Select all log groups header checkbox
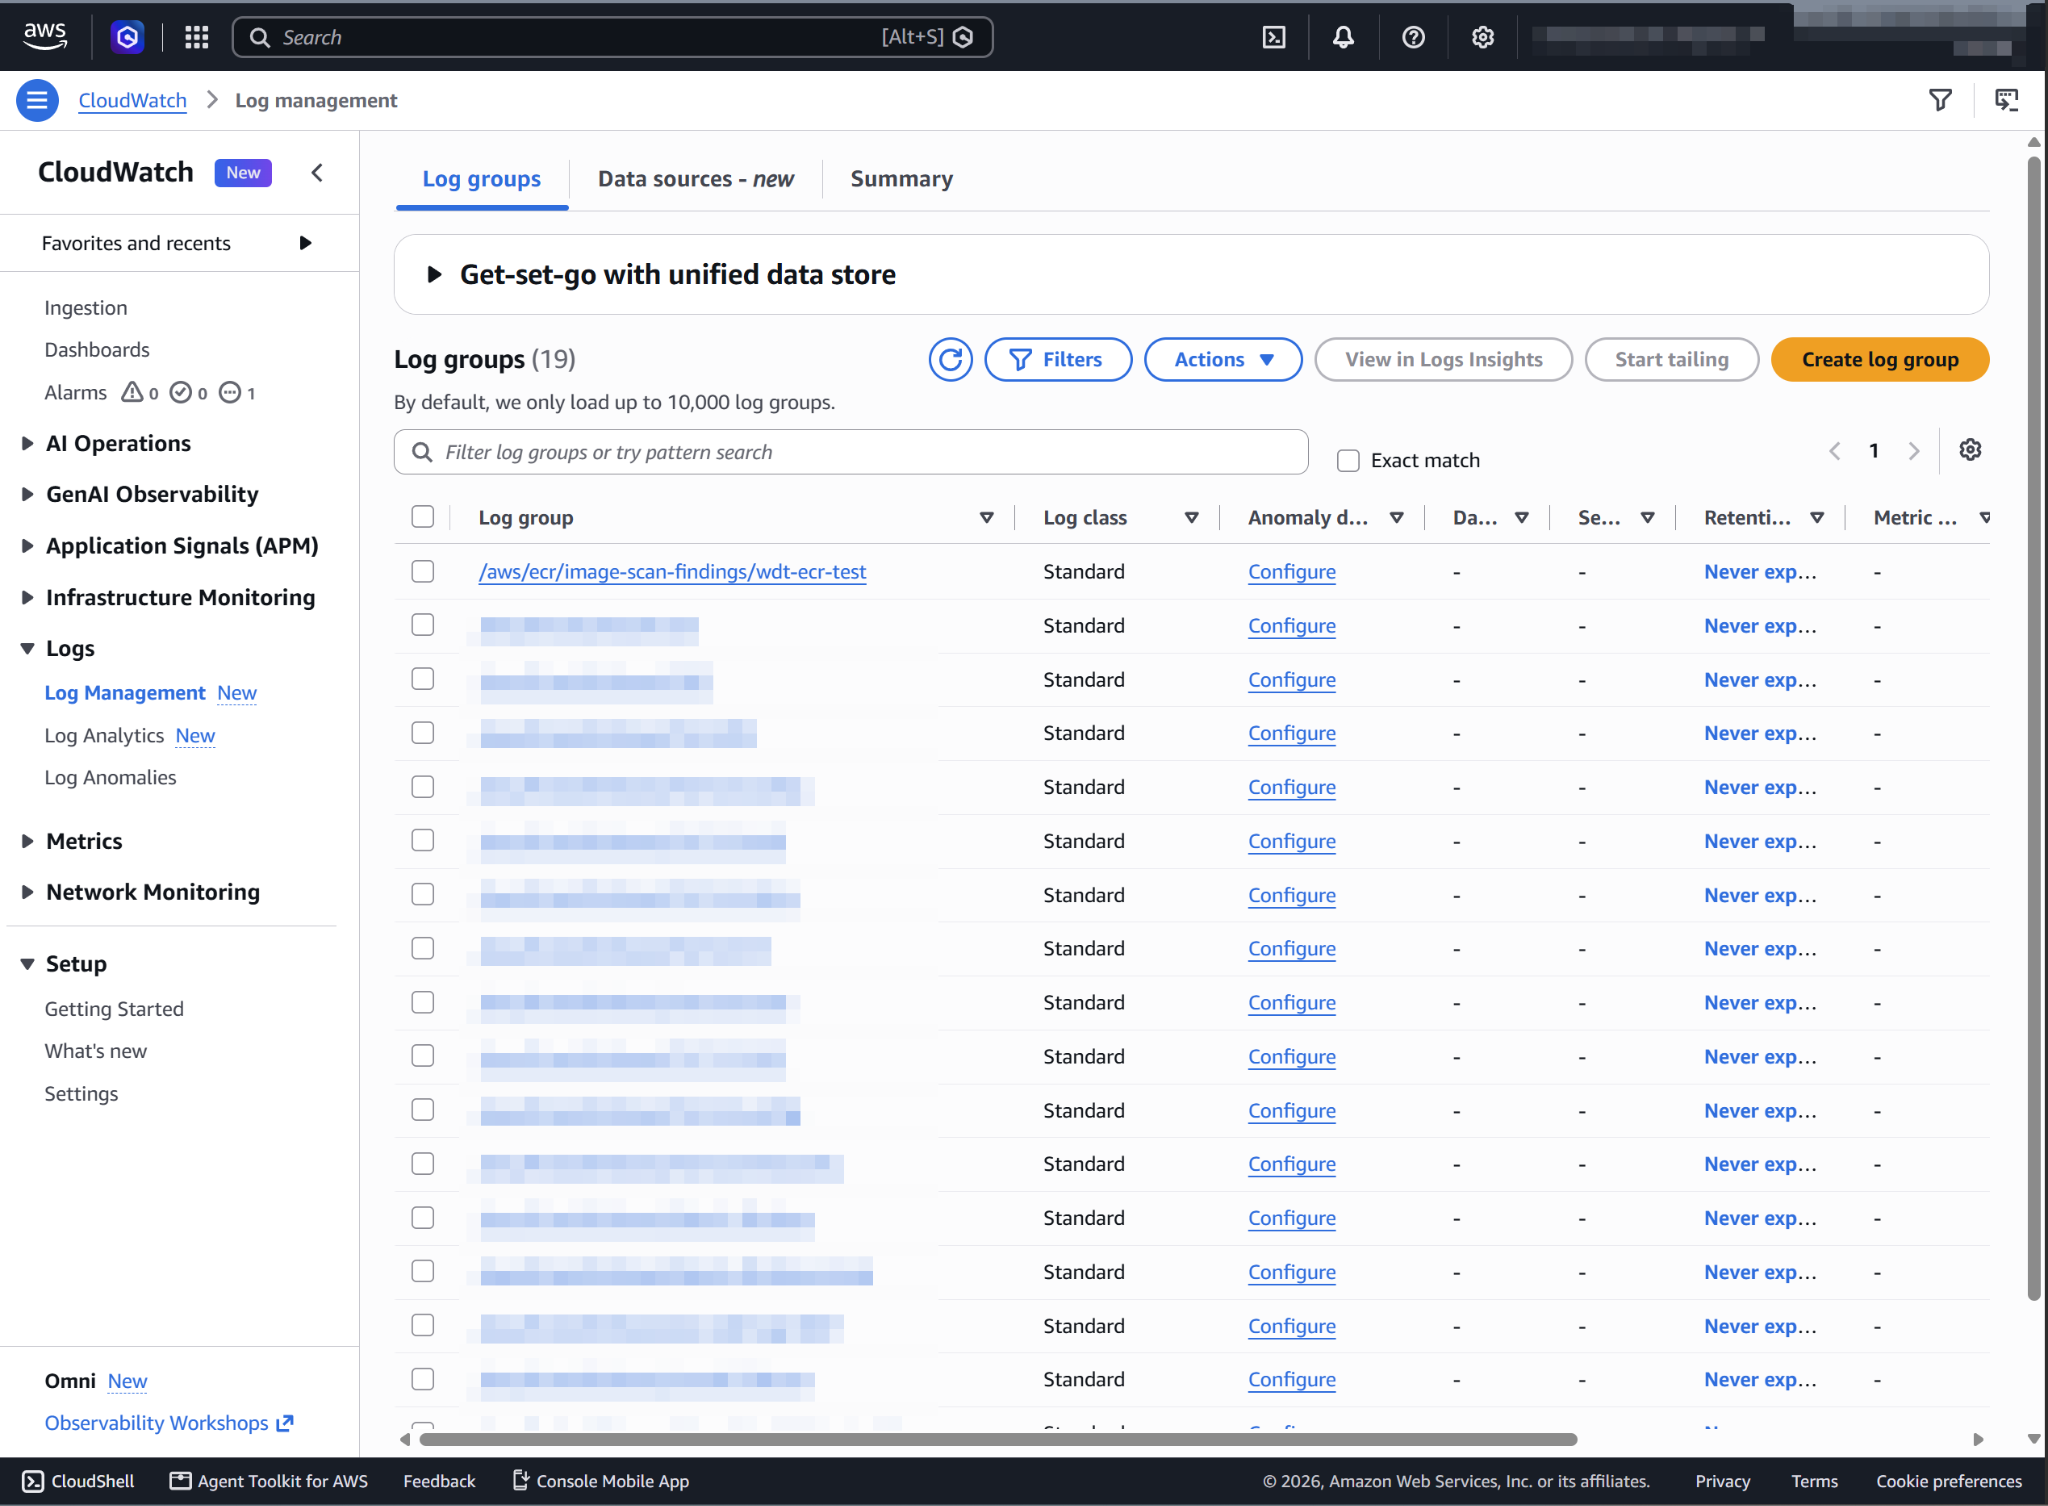 coord(423,517)
